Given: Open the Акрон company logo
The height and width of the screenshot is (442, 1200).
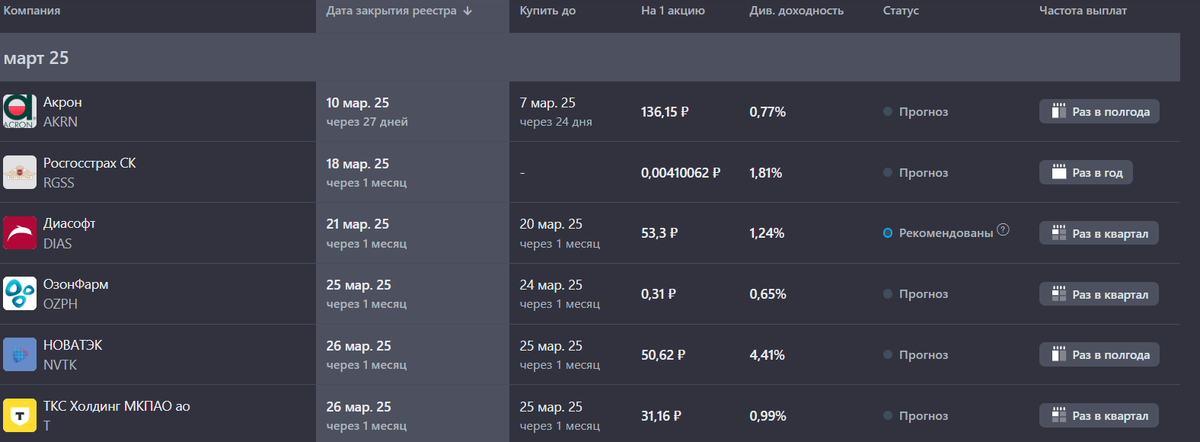Looking at the screenshot, I should coord(20,112).
